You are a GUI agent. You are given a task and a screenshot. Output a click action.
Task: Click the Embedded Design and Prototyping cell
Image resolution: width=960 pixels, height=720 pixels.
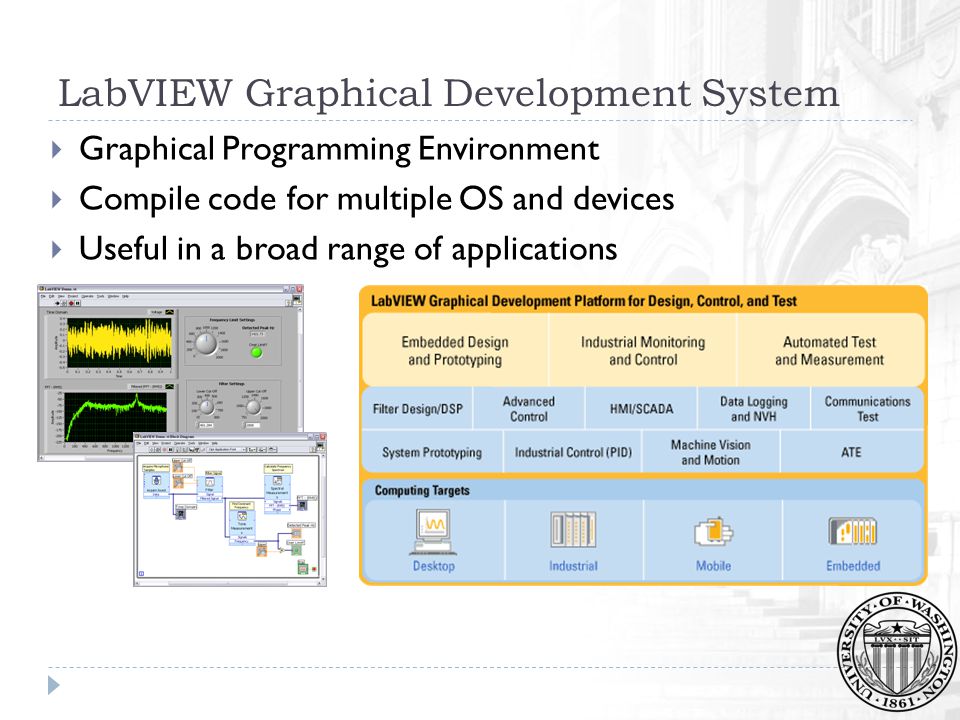(x=455, y=350)
